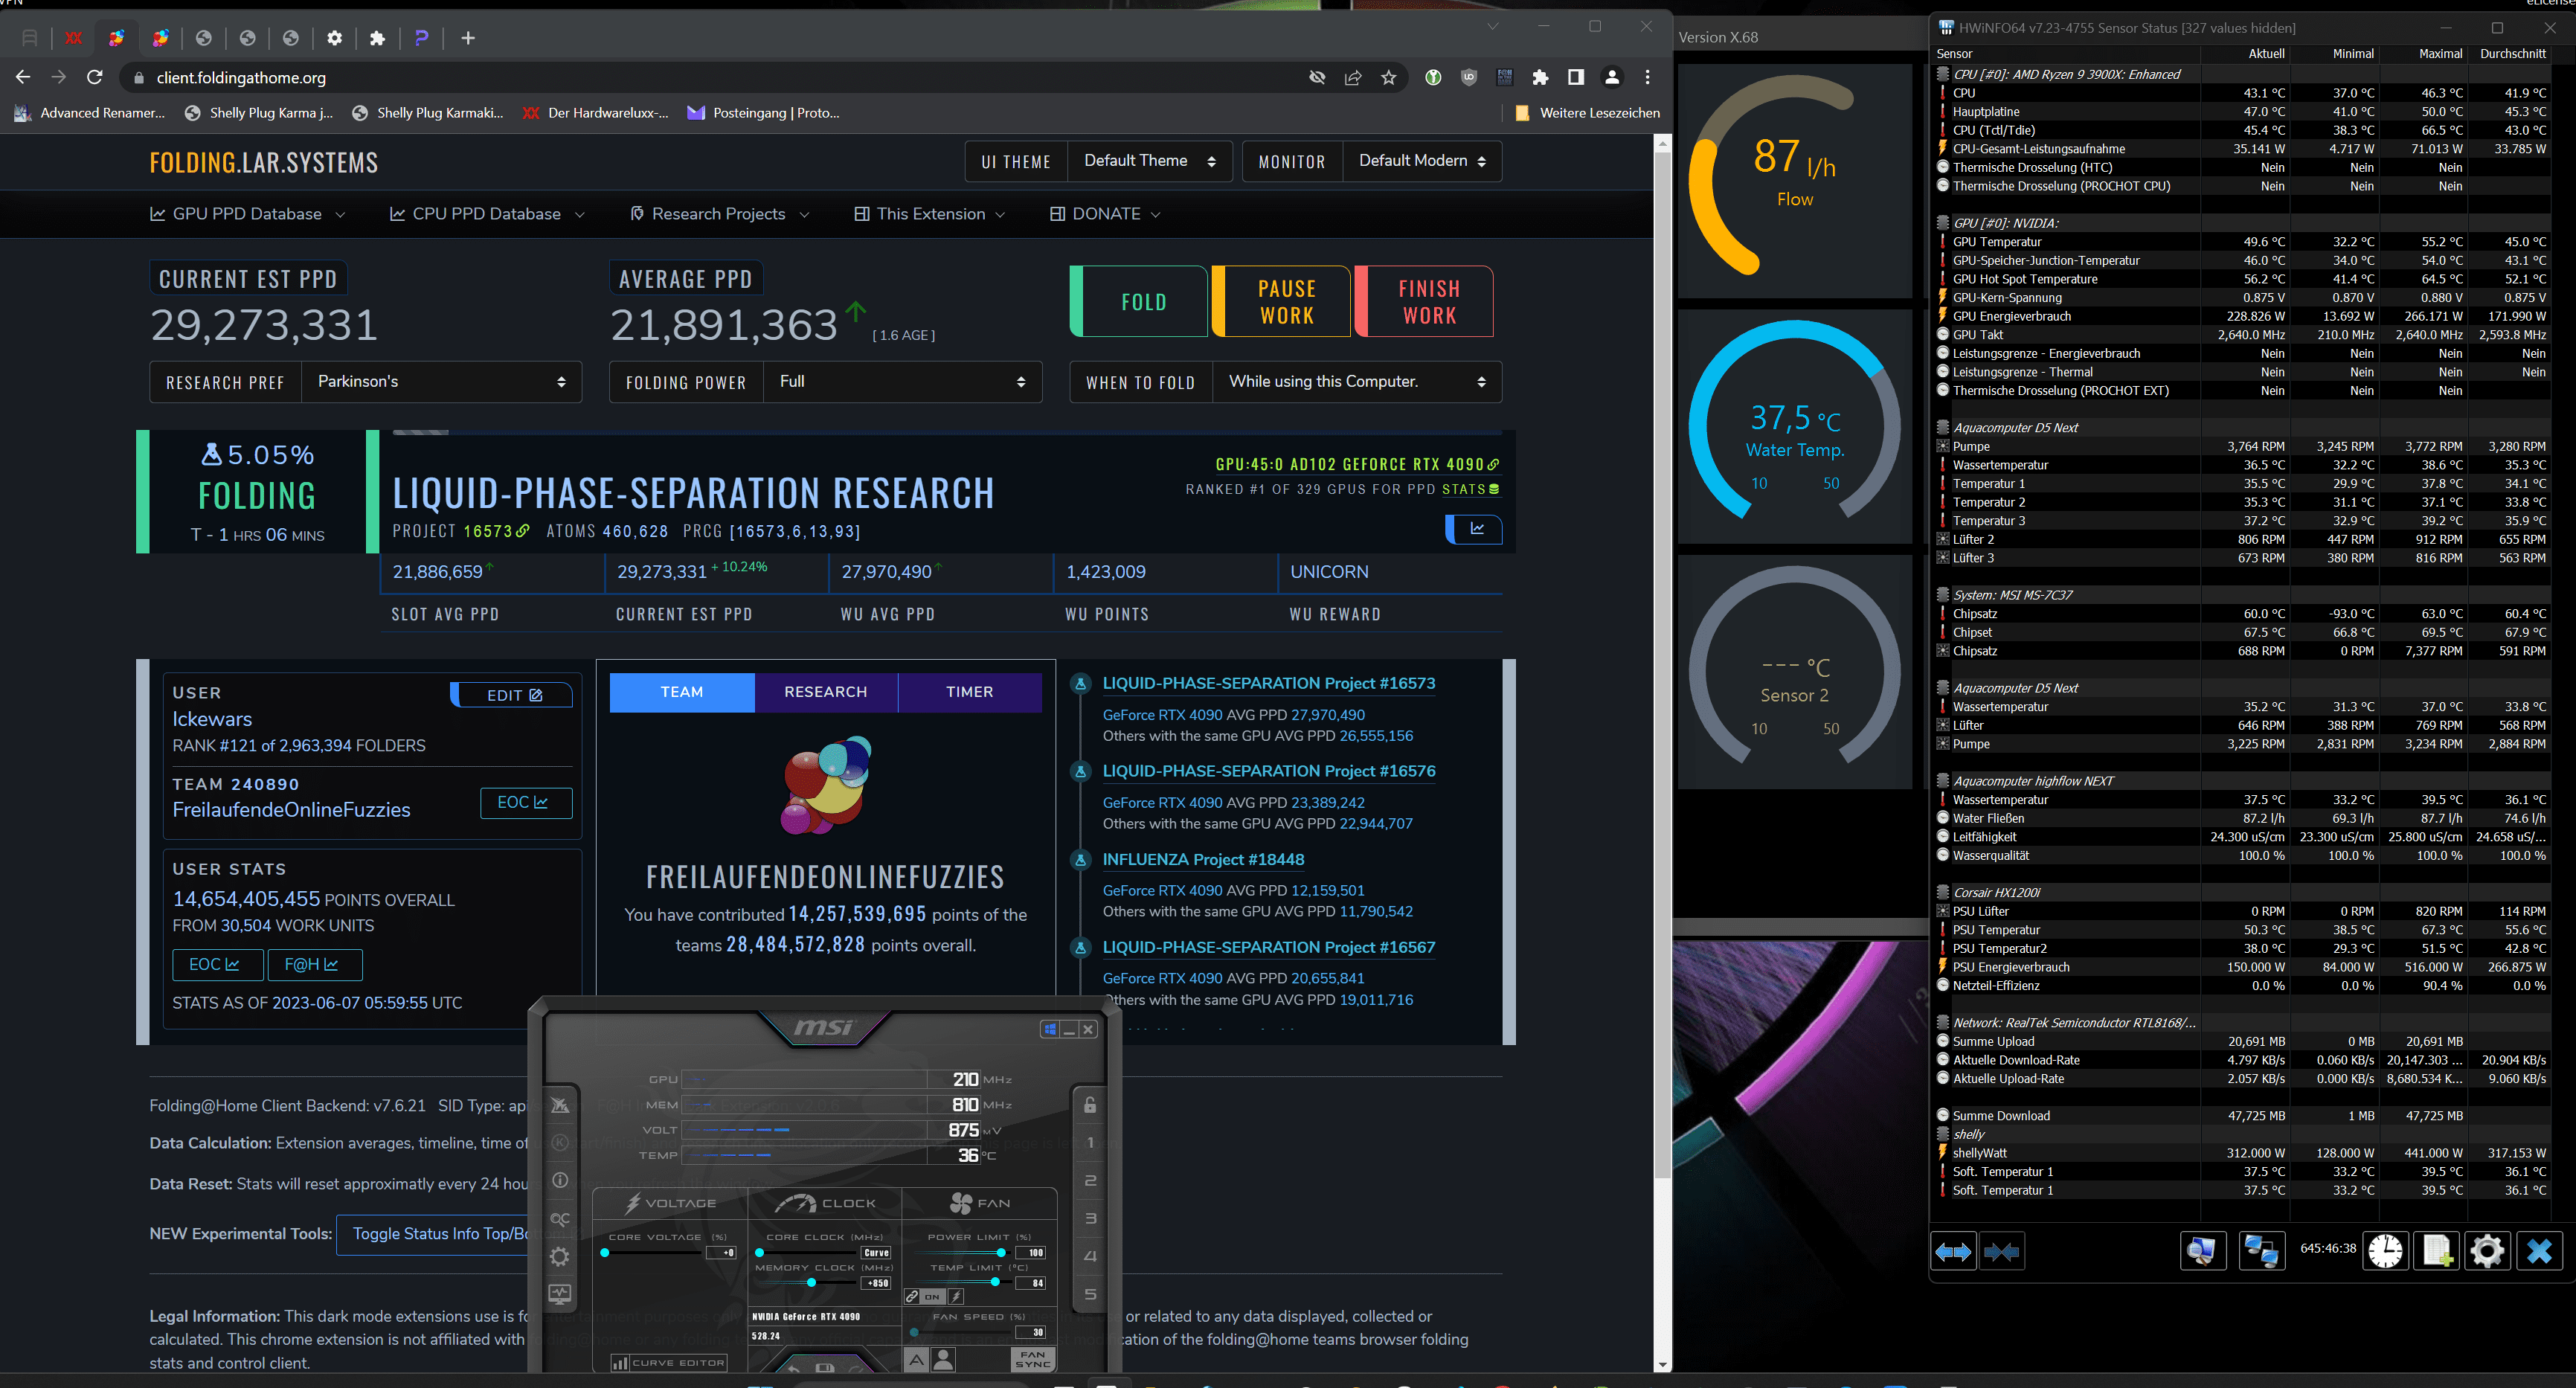The image size is (2576, 1388).
Task: Open Folding Power Full dropdown
Action: (x=902, y=382)
